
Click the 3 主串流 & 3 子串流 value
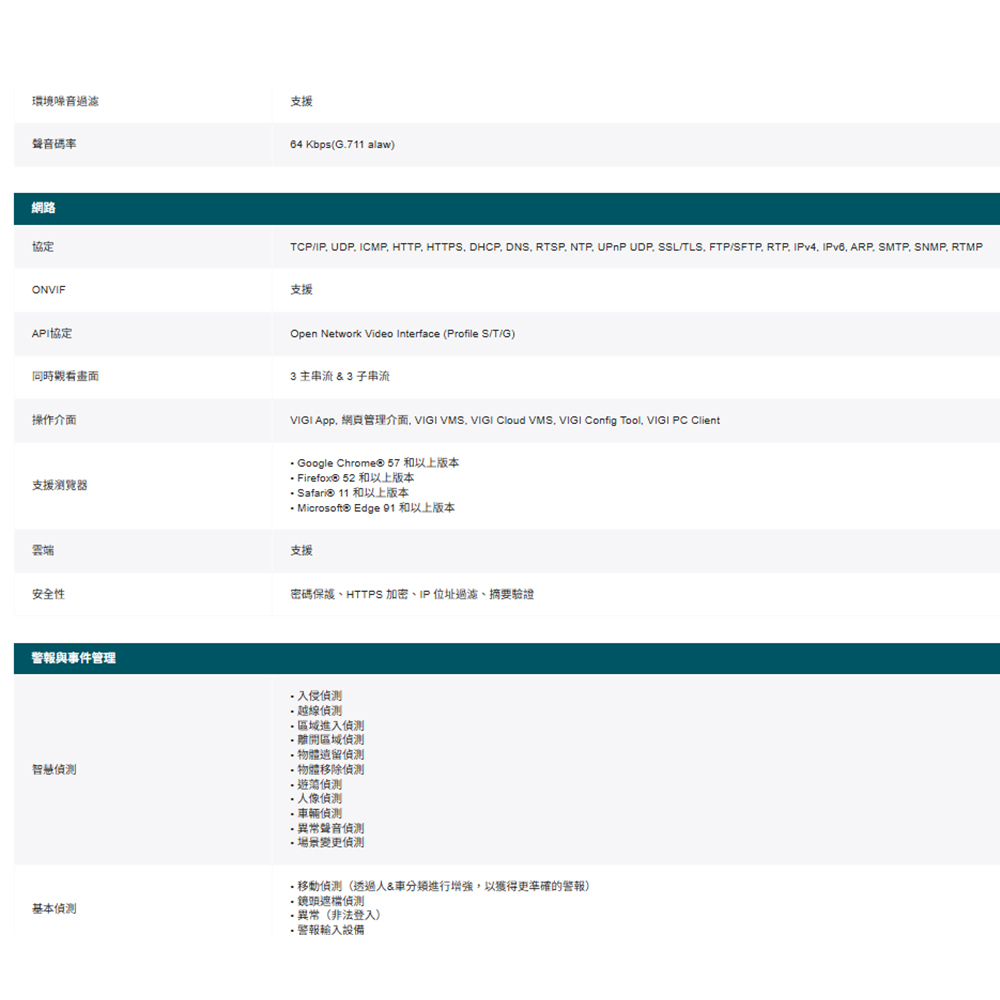[340, 377]
